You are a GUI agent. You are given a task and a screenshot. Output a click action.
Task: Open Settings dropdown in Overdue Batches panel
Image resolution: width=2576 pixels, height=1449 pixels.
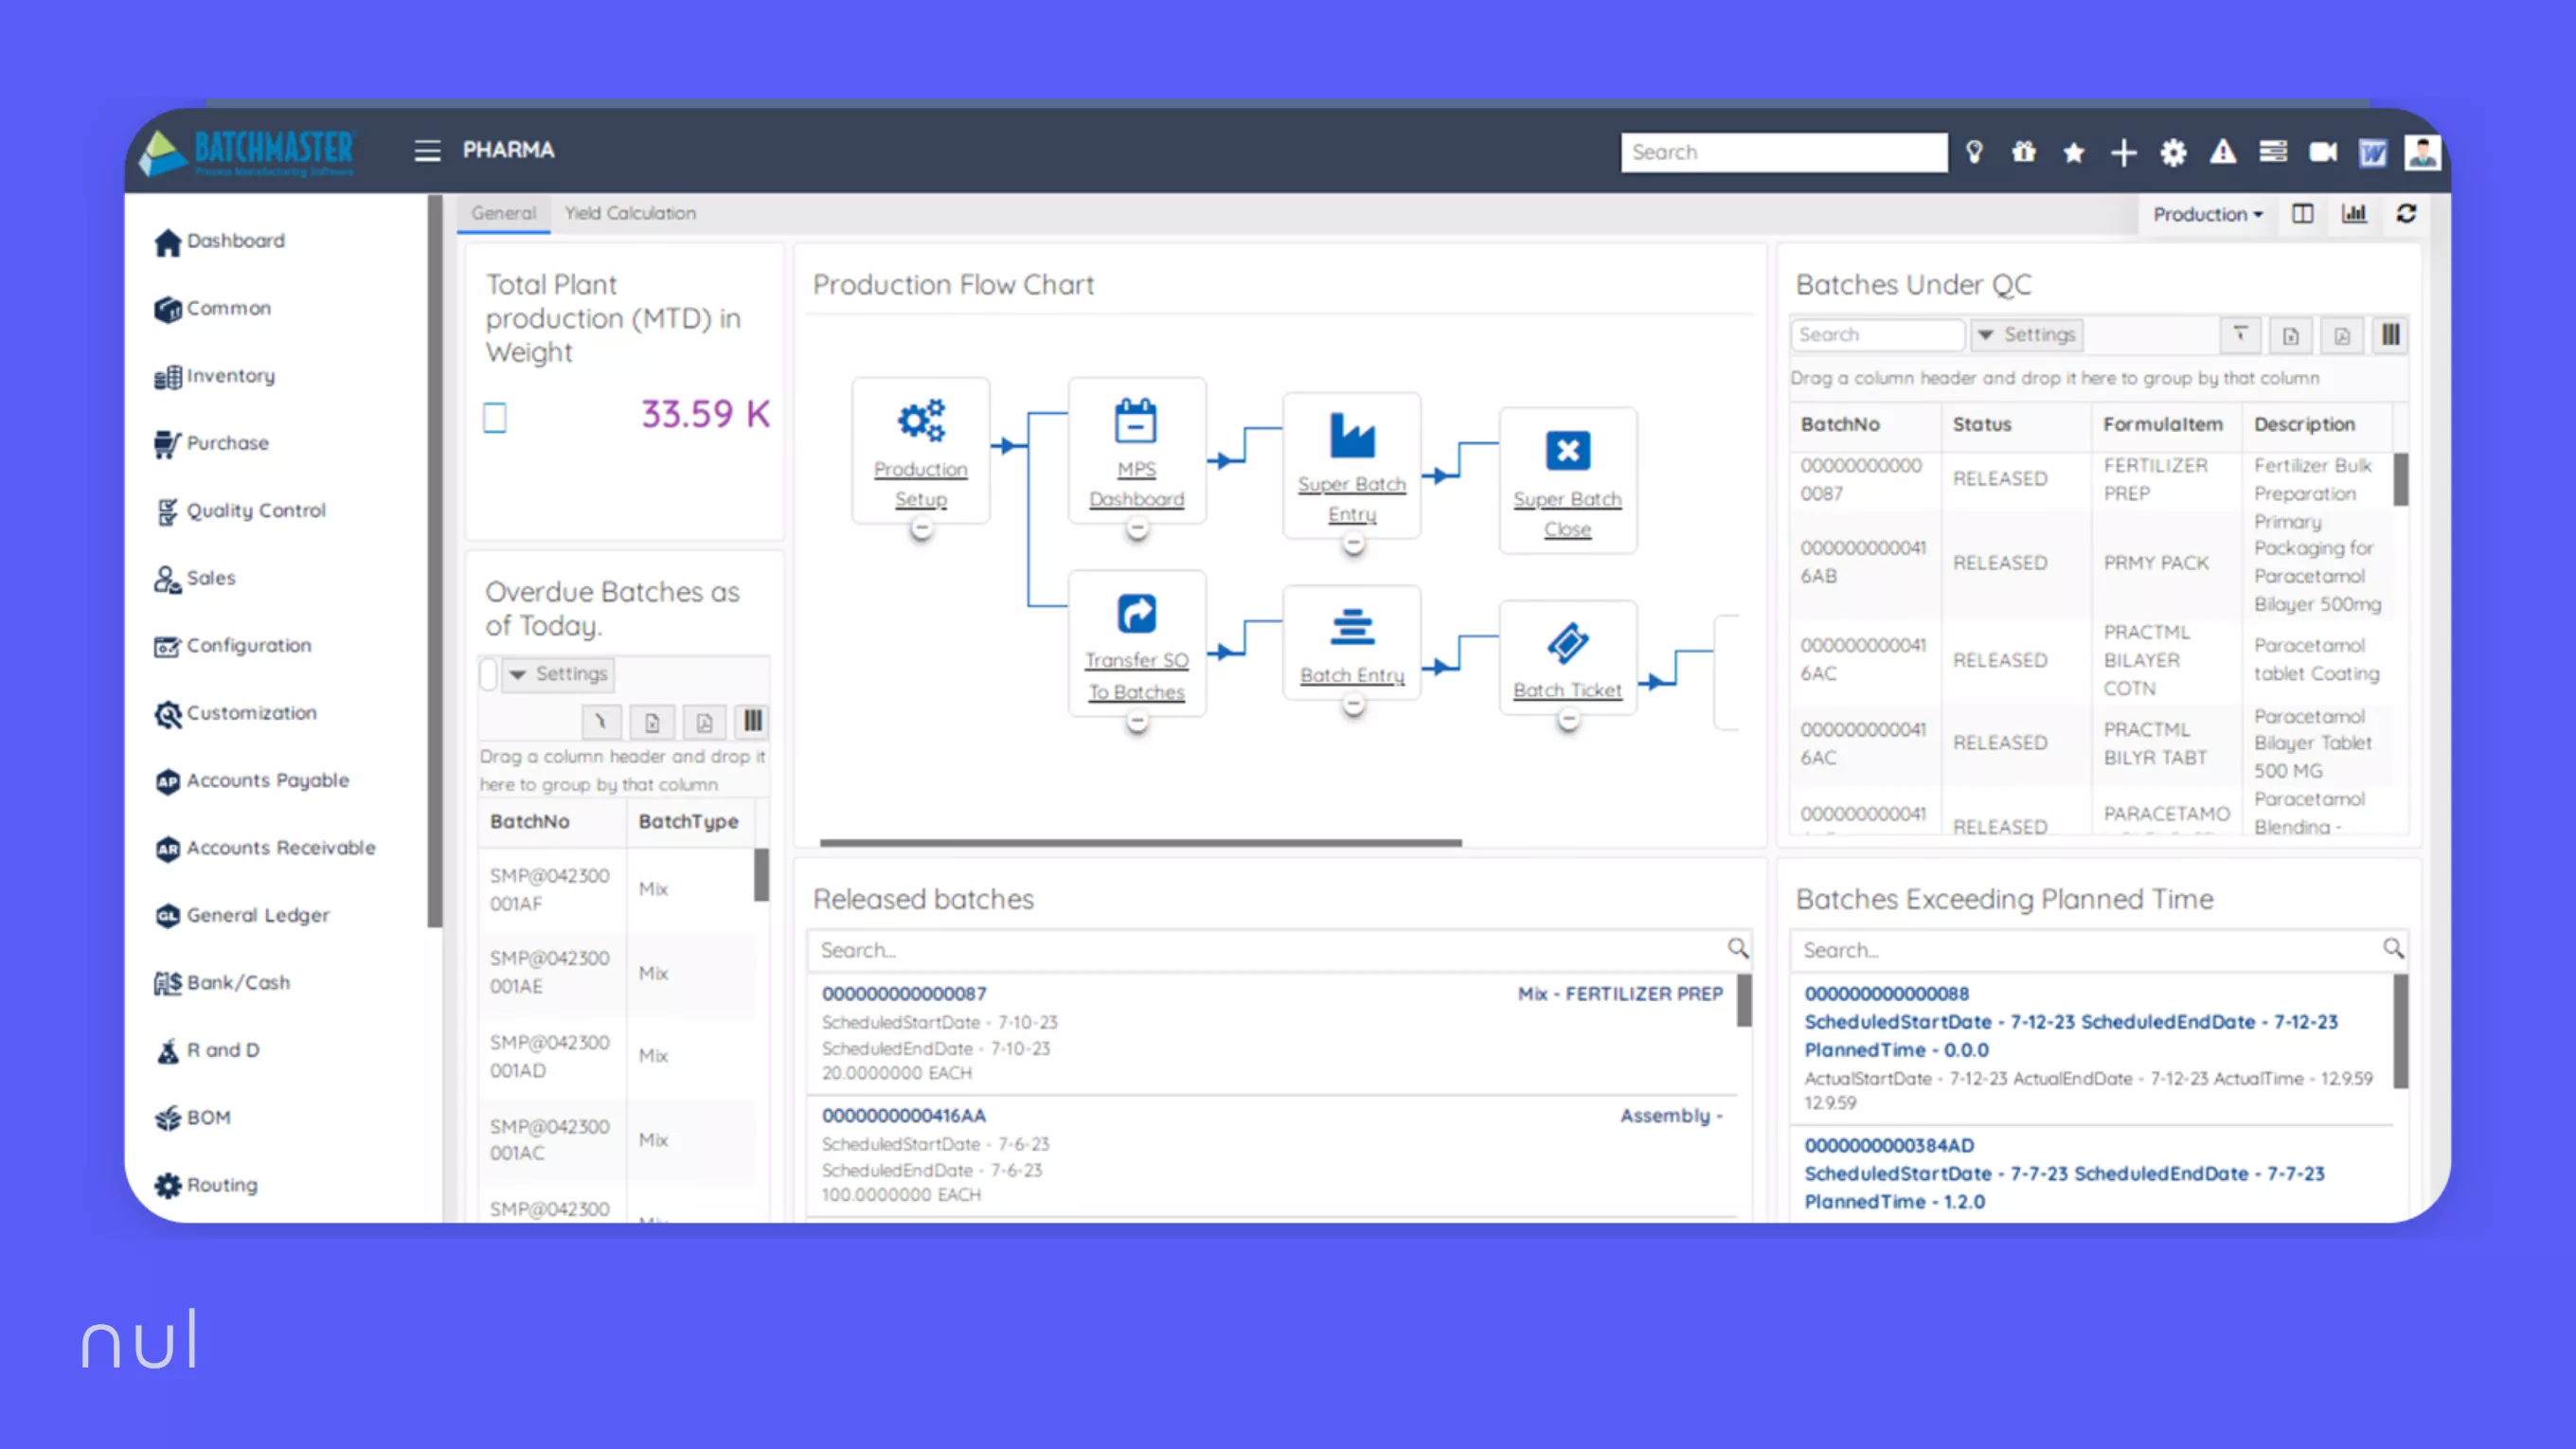tap(558, 674)
